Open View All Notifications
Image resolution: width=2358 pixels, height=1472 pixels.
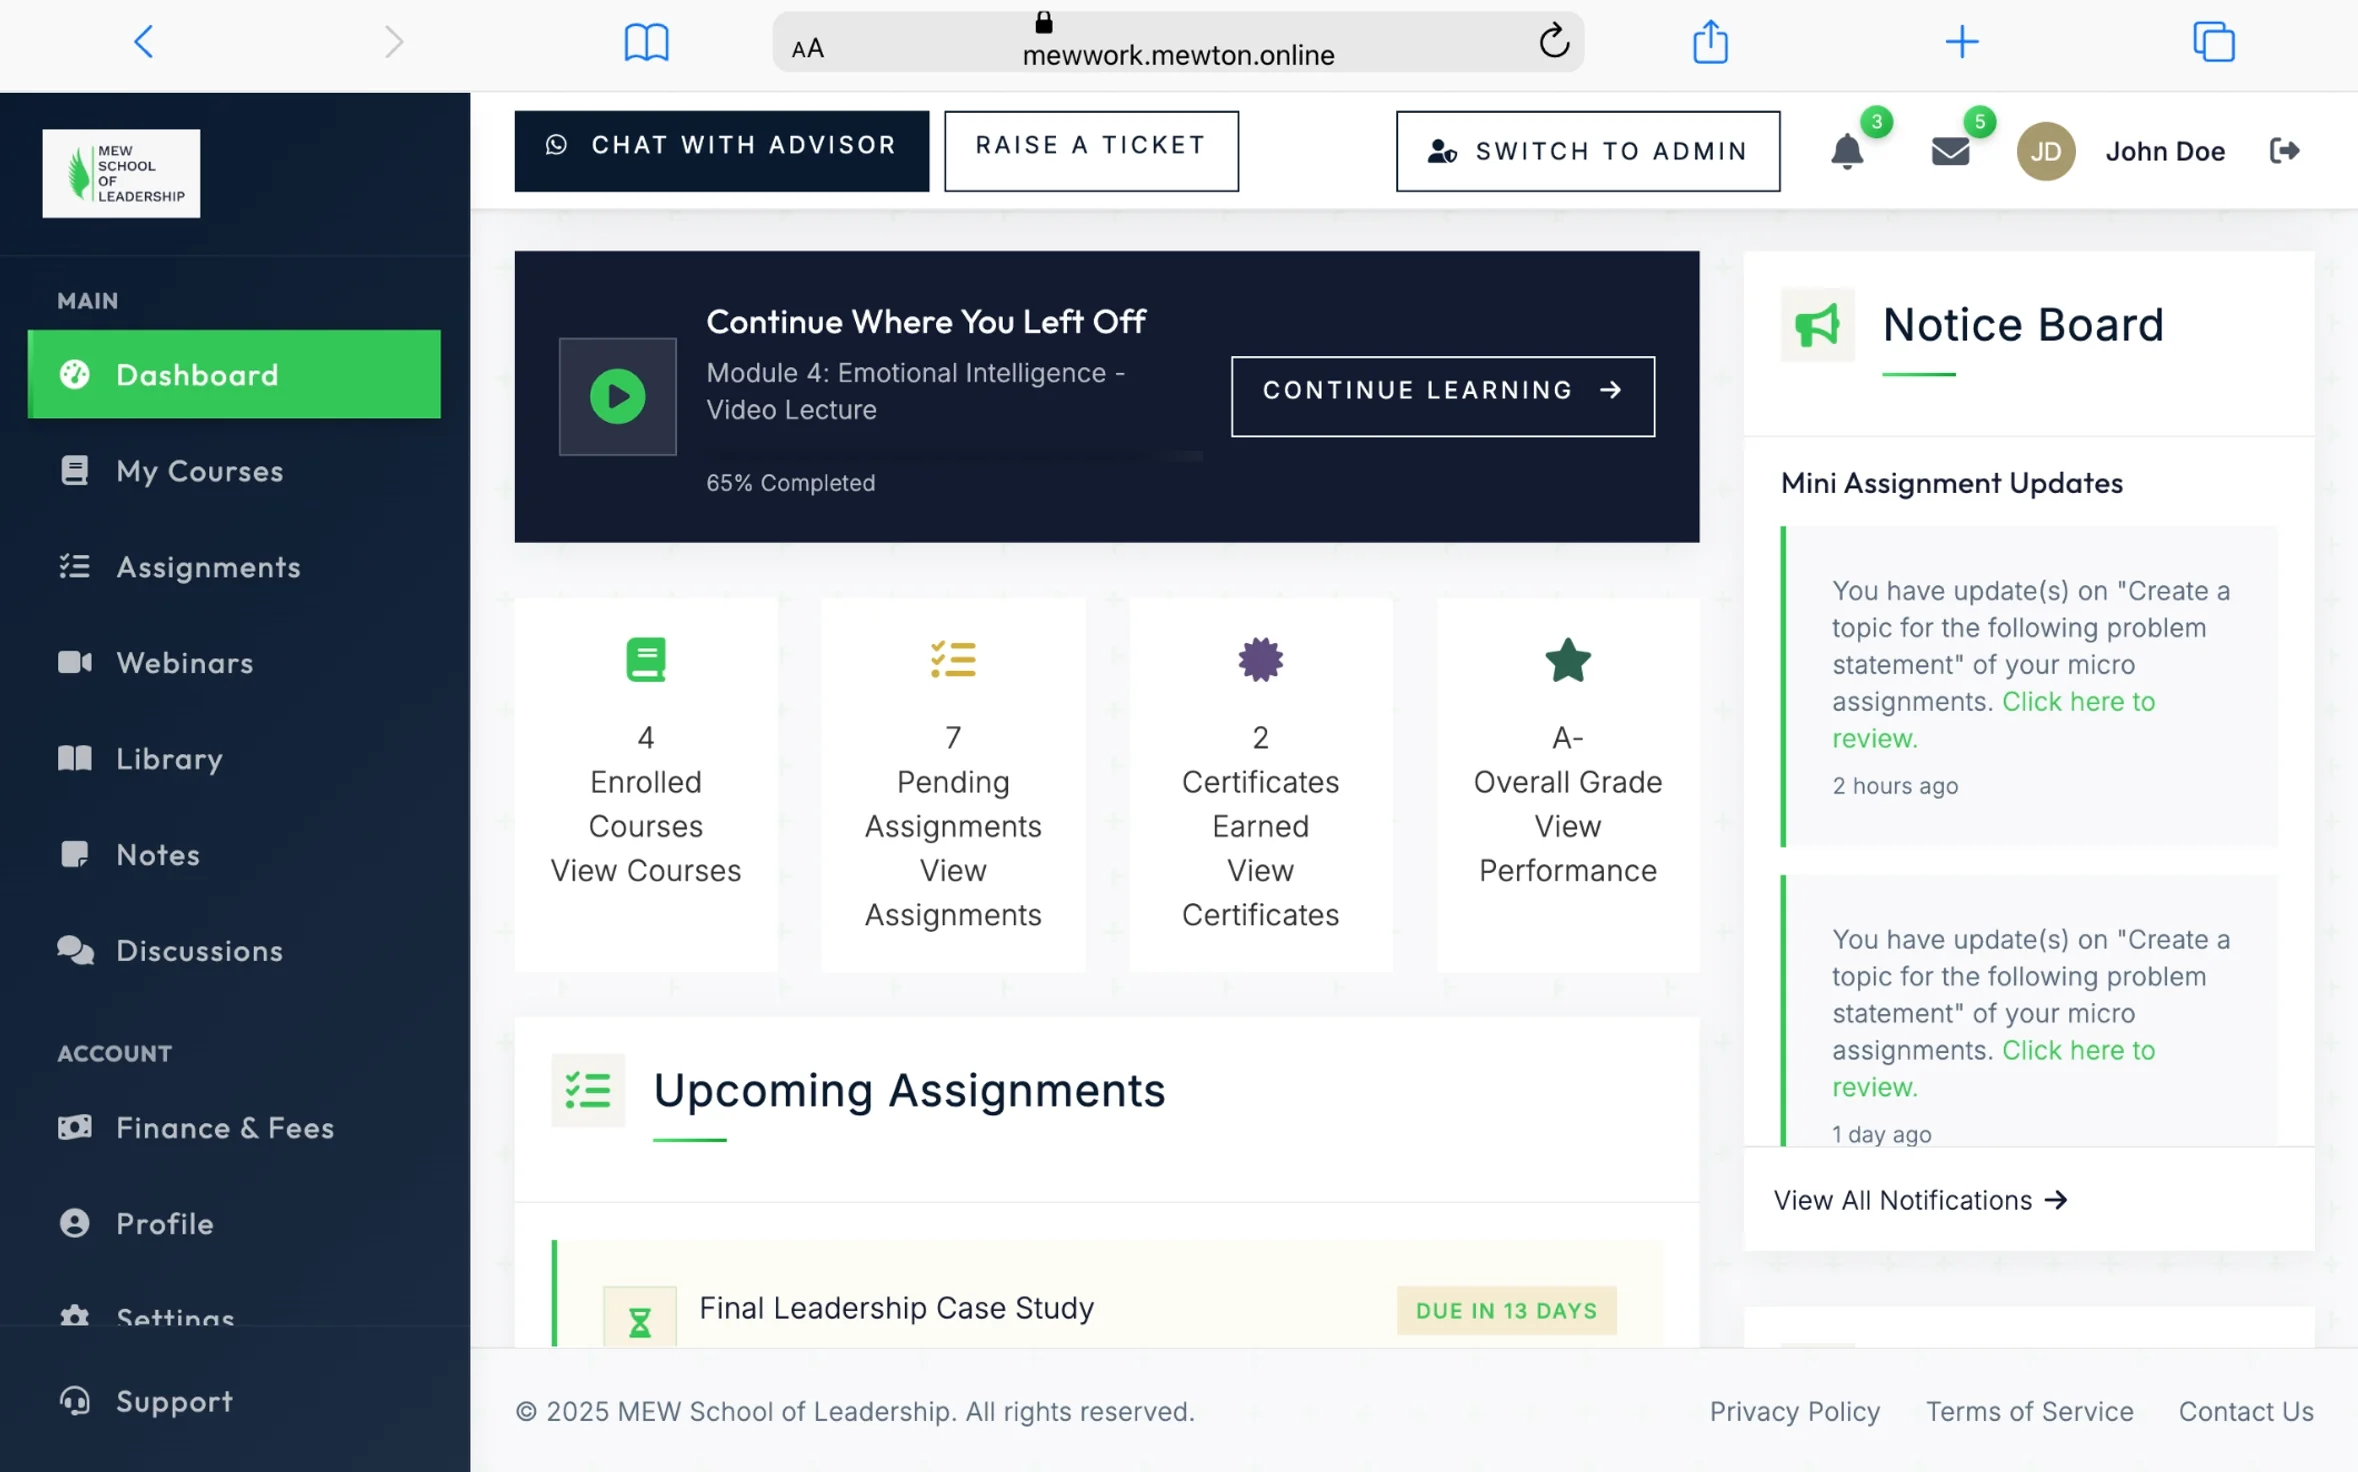click(x=1920, y=1200)
